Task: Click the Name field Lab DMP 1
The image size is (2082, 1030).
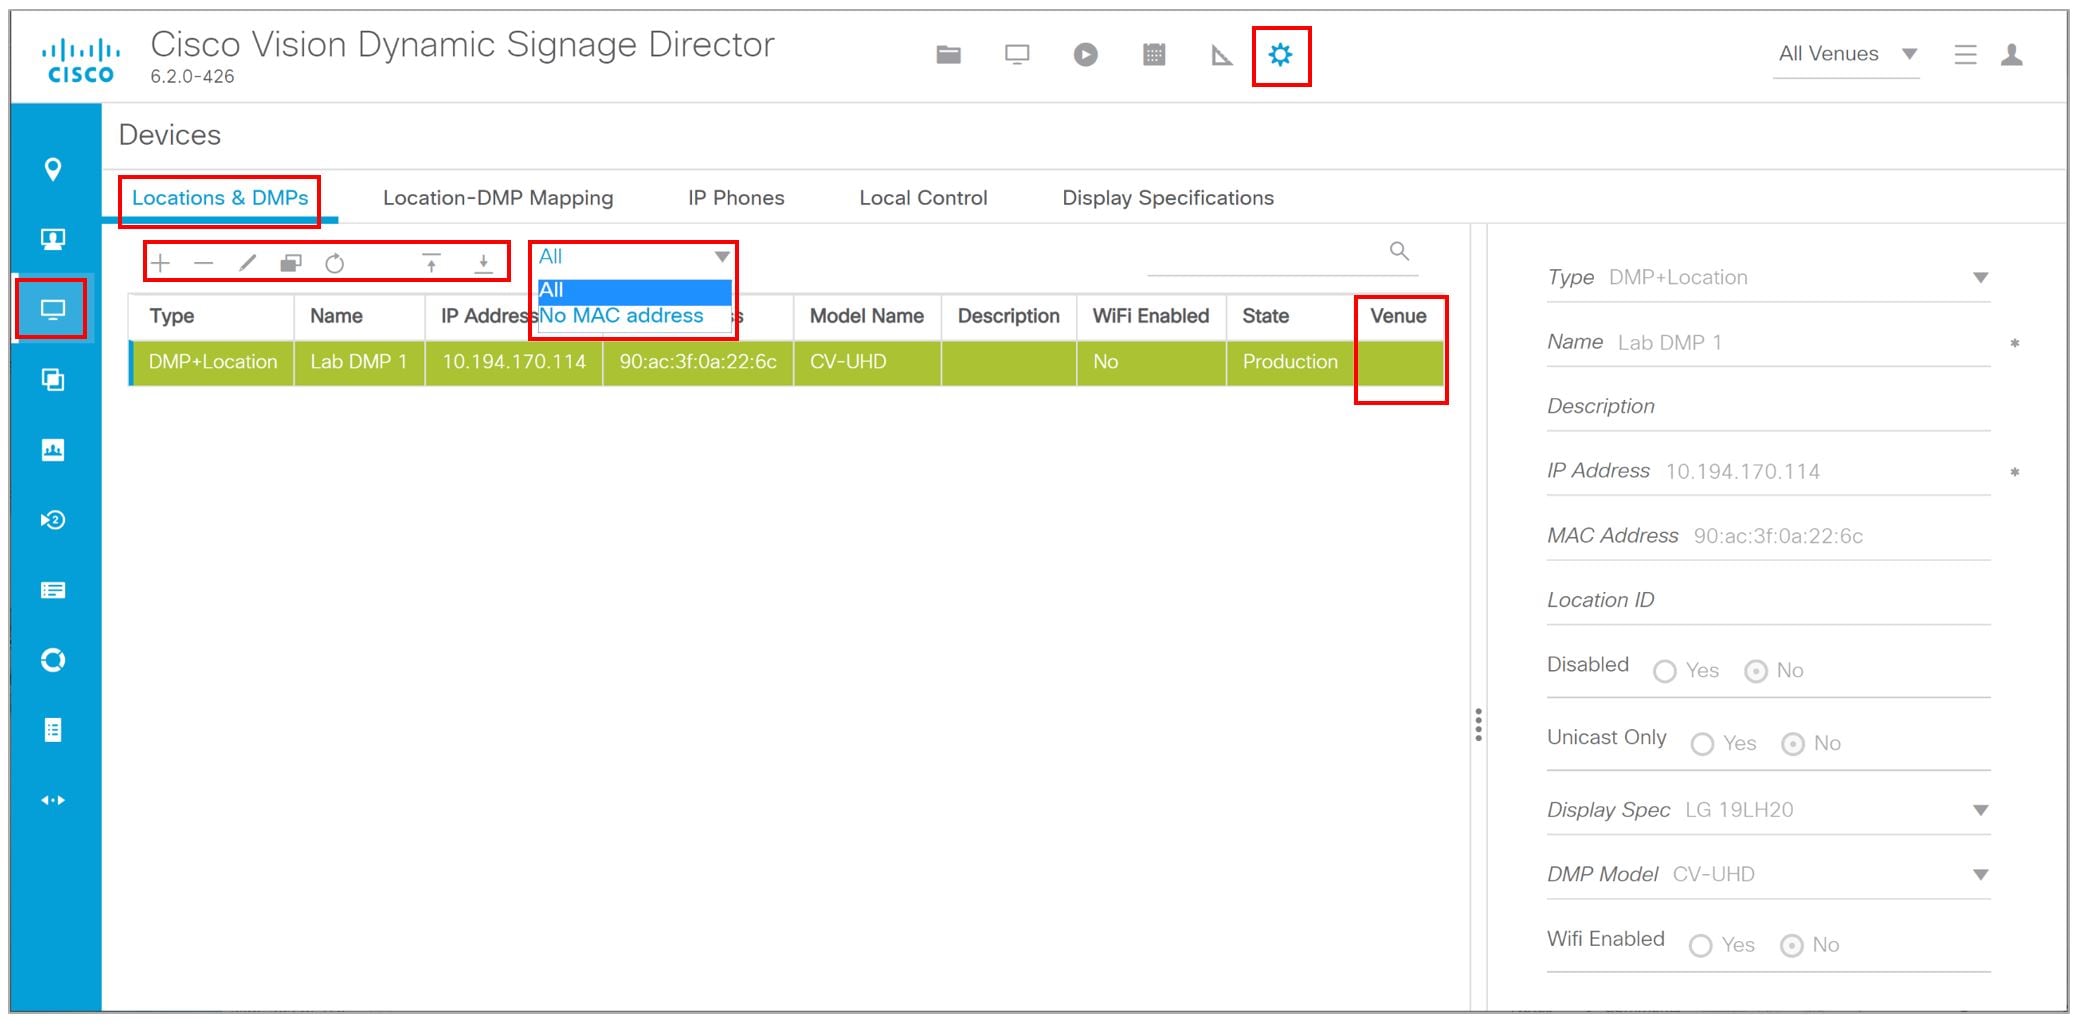Action: point(1768,343)
